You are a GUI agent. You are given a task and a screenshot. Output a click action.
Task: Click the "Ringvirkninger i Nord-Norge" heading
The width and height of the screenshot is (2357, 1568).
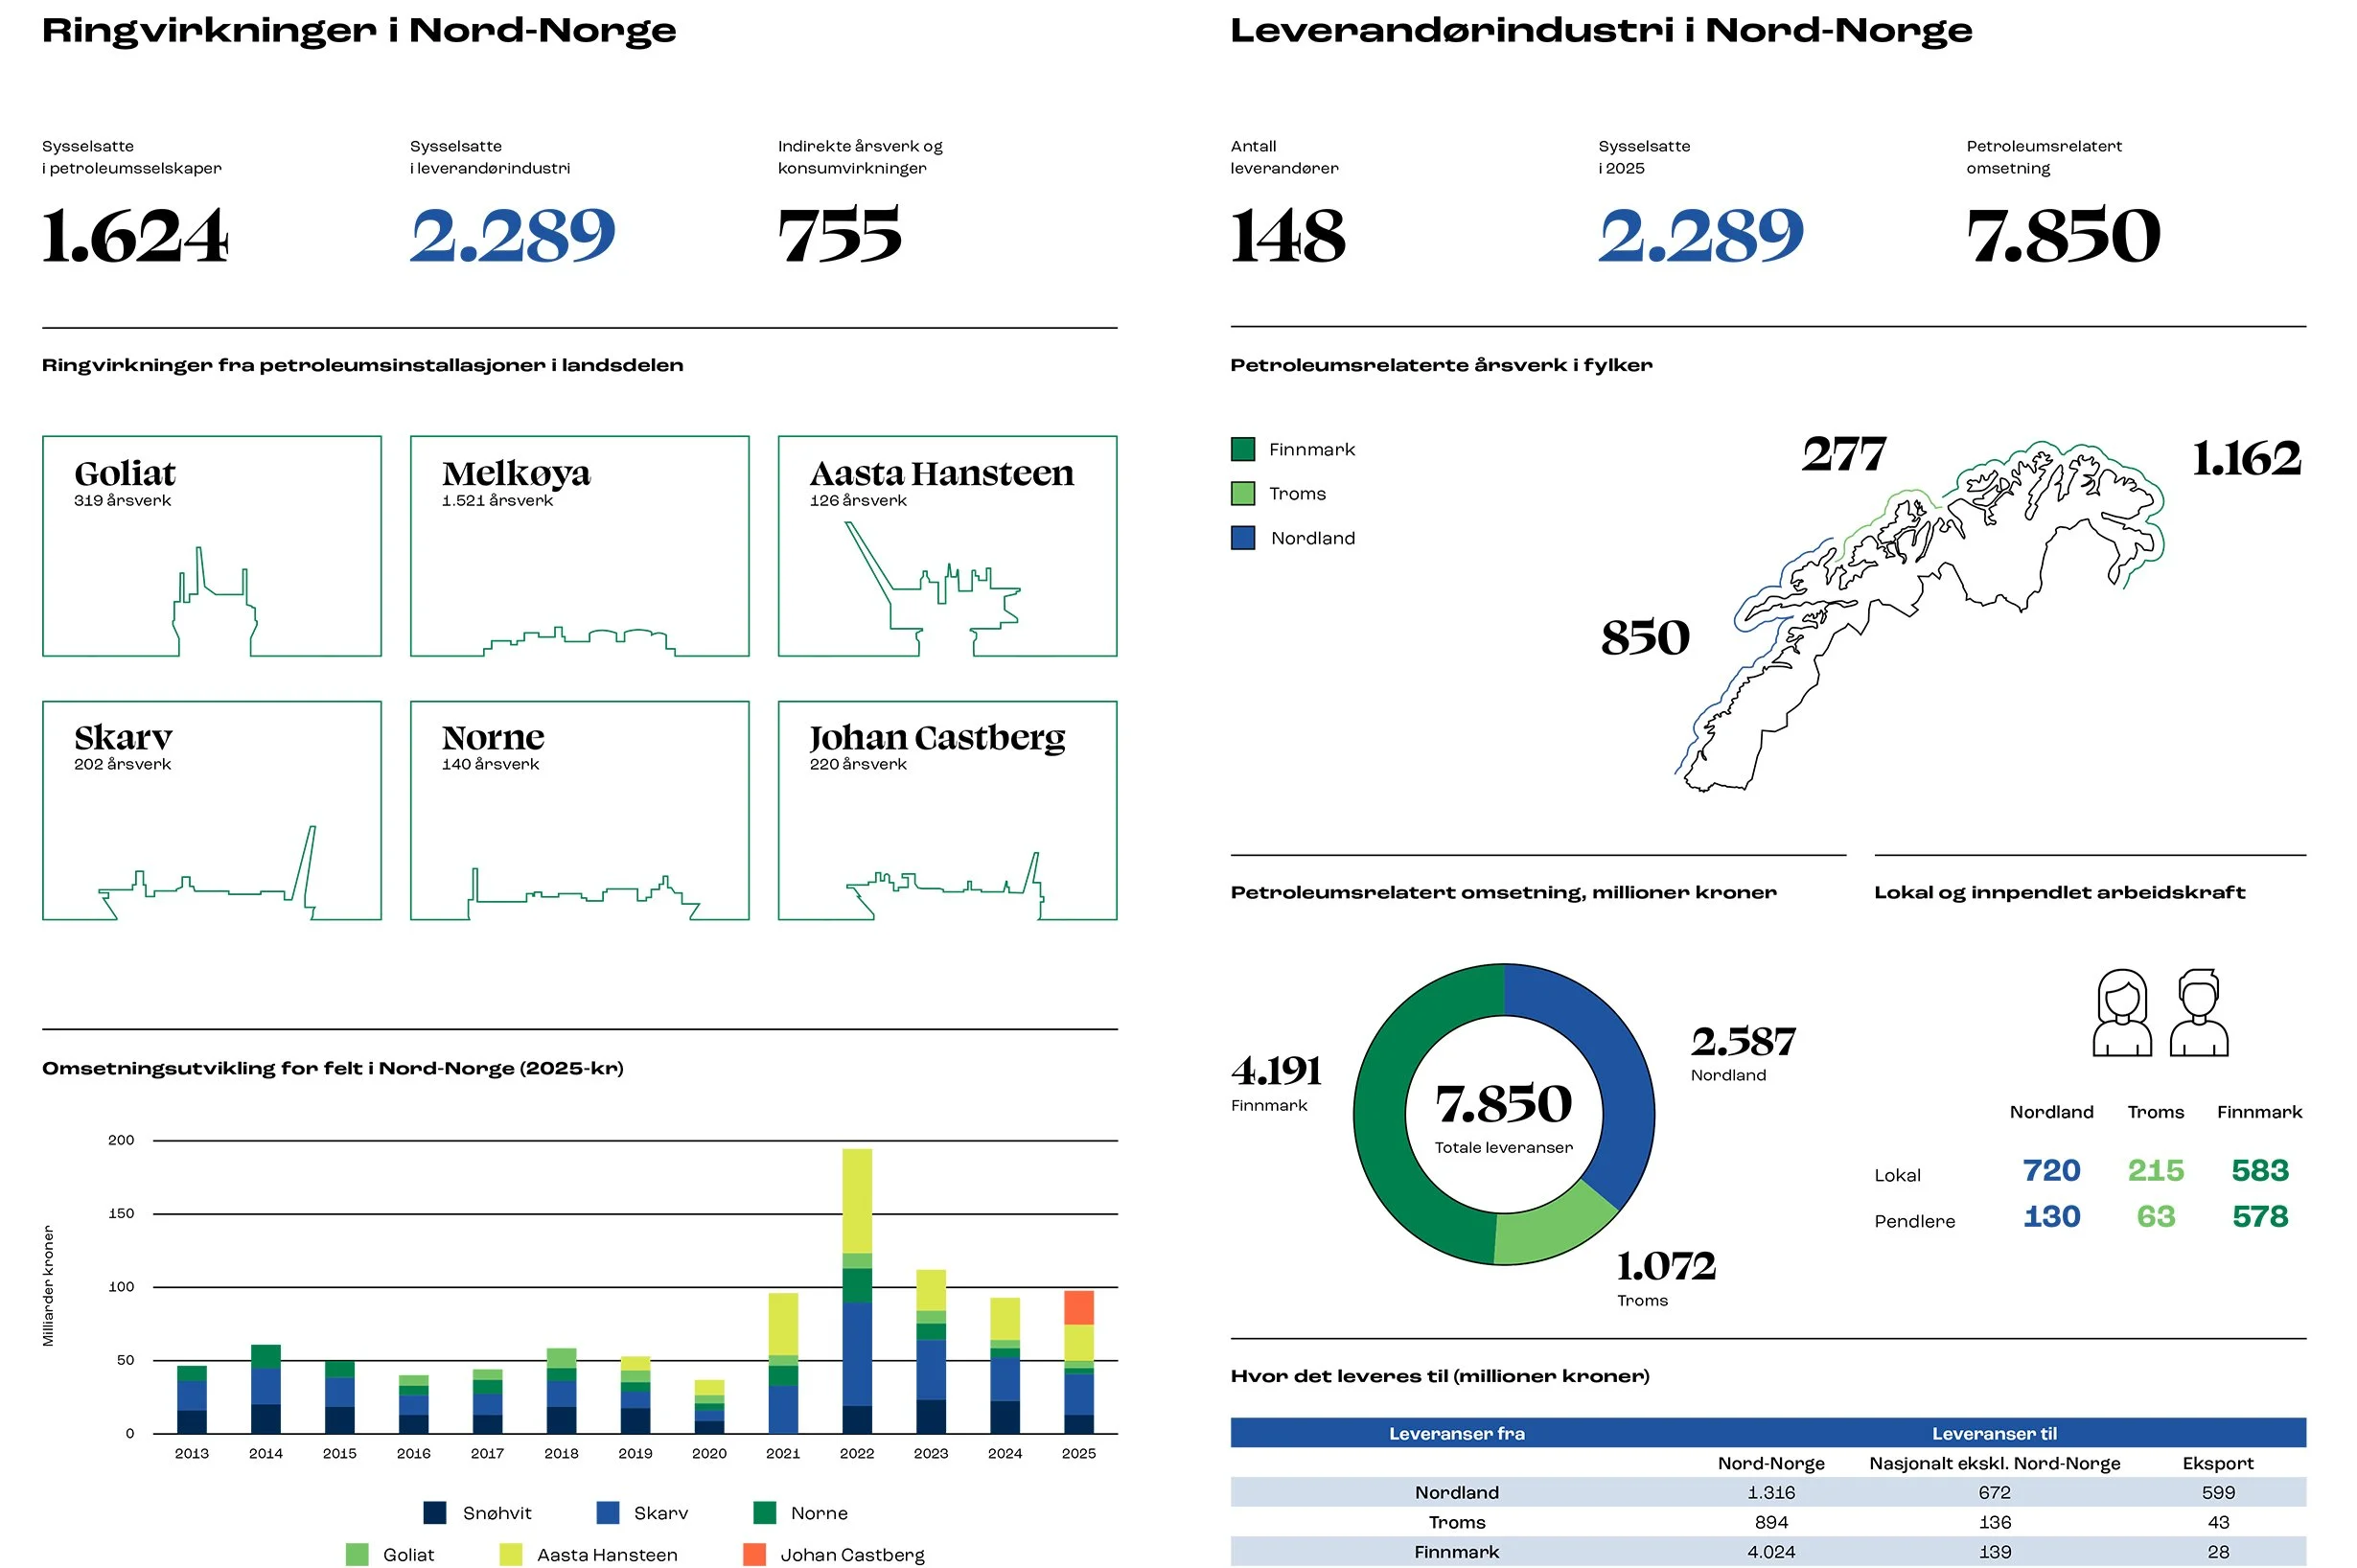pos(359,31)
